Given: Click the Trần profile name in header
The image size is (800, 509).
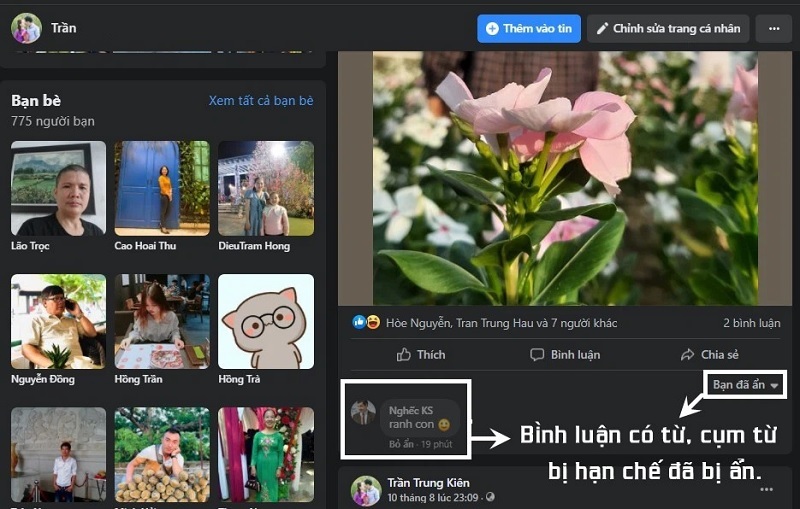Looking at the screenshot, I should [63, 28].
